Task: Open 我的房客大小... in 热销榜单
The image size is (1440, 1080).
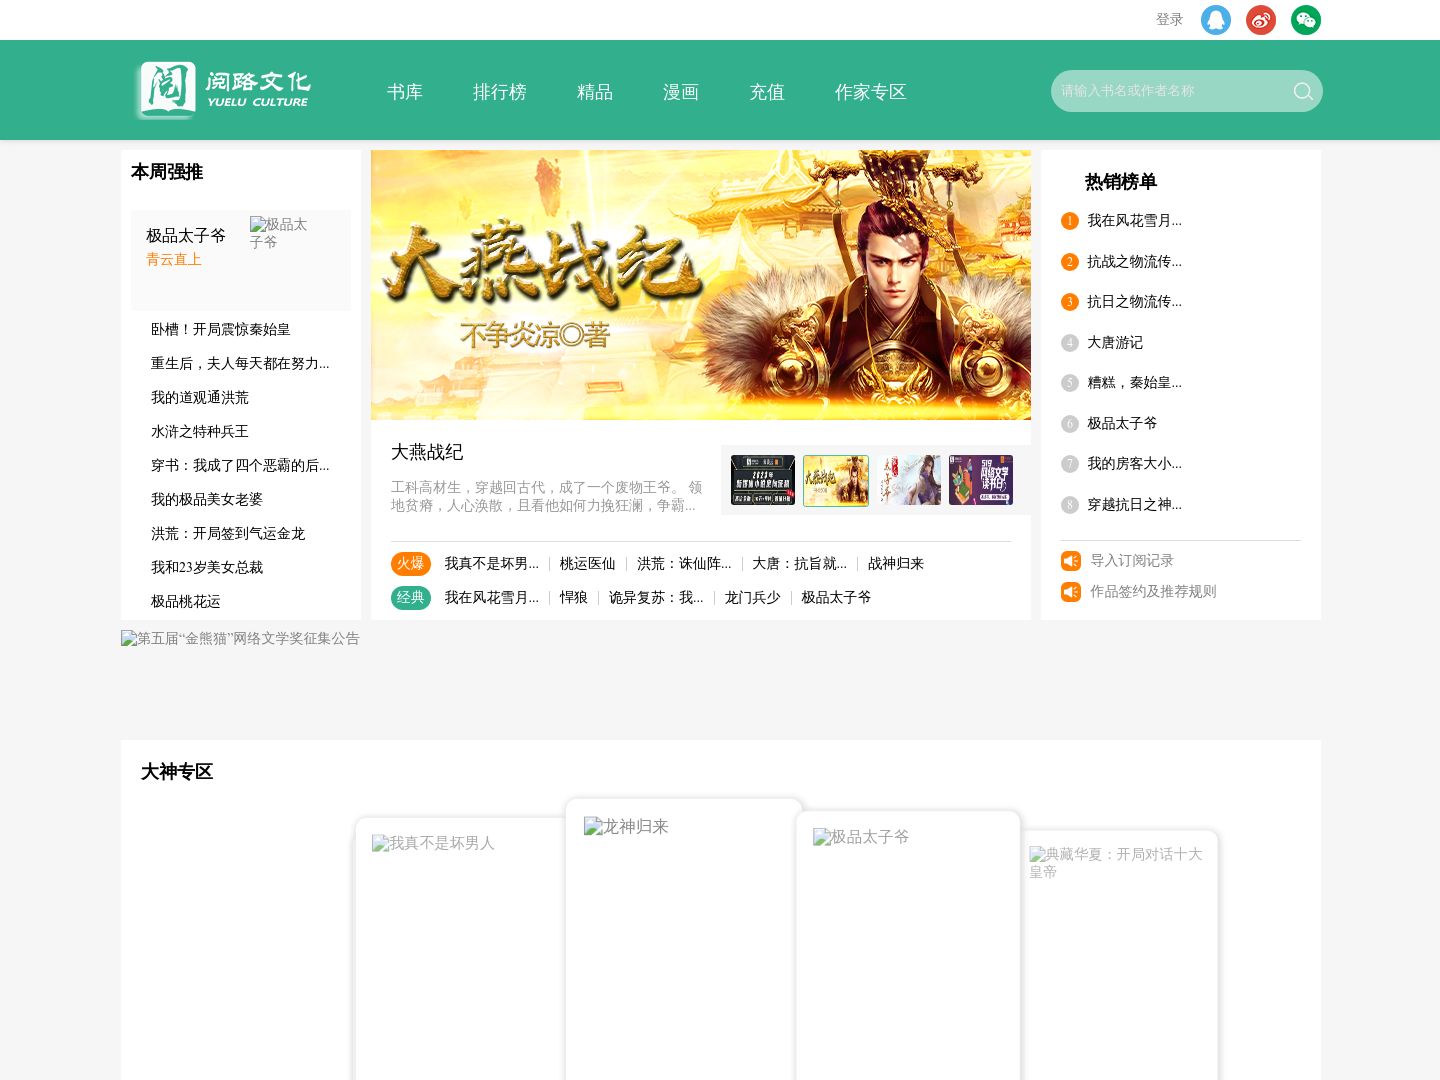Action: coord(1134,464)
